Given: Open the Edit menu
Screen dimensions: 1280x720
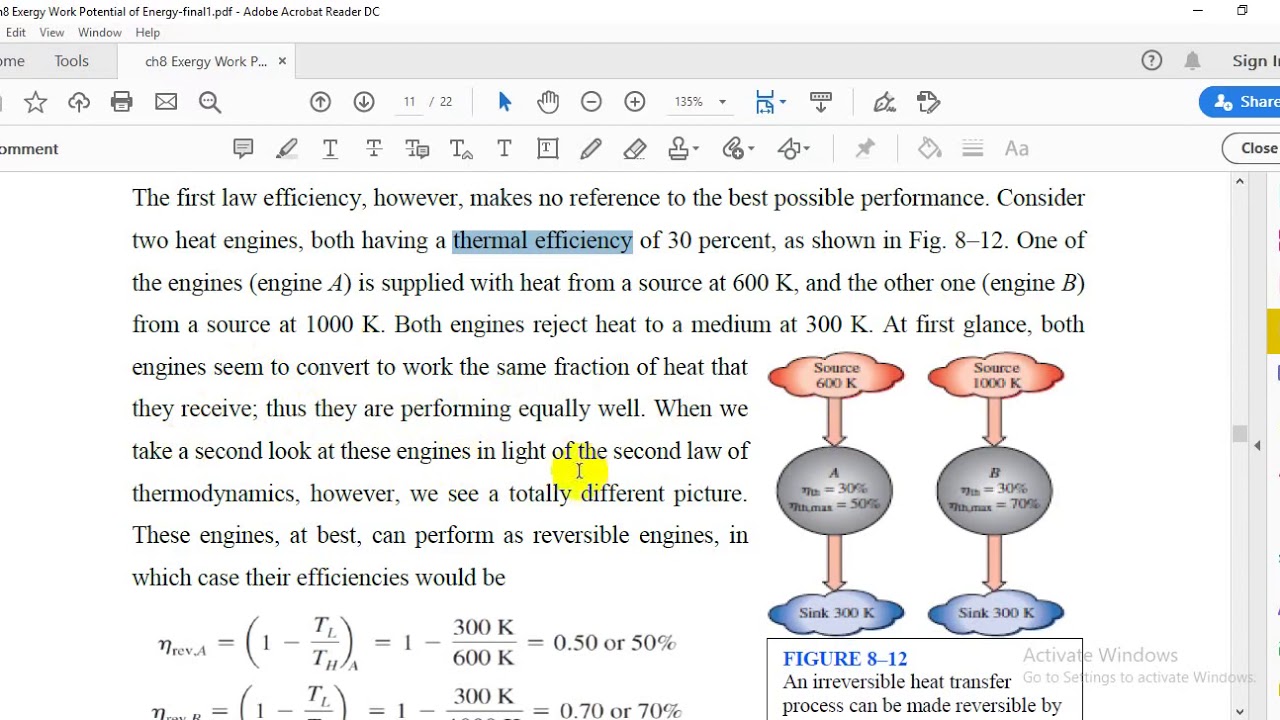Looking at the screenshot, I should [15, 33].
